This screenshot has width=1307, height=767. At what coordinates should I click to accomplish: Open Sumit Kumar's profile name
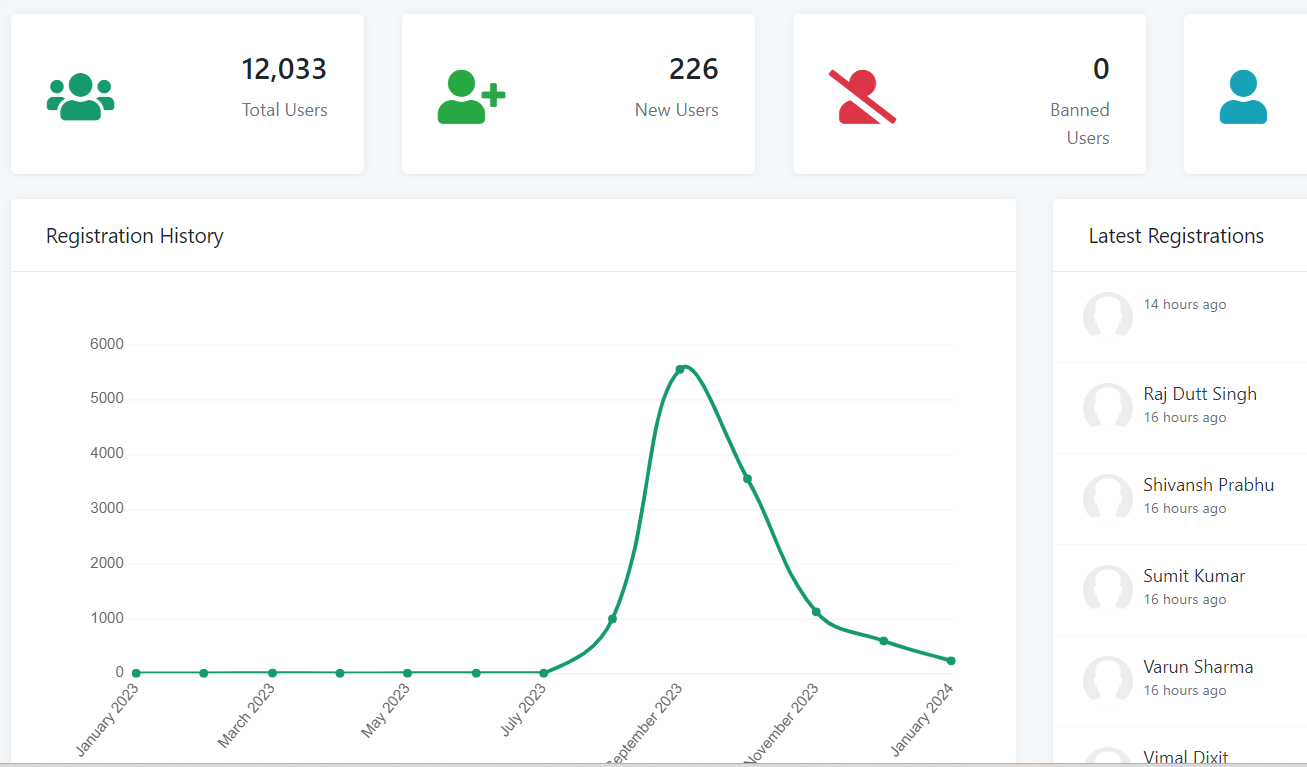(x=1194, y=576)
